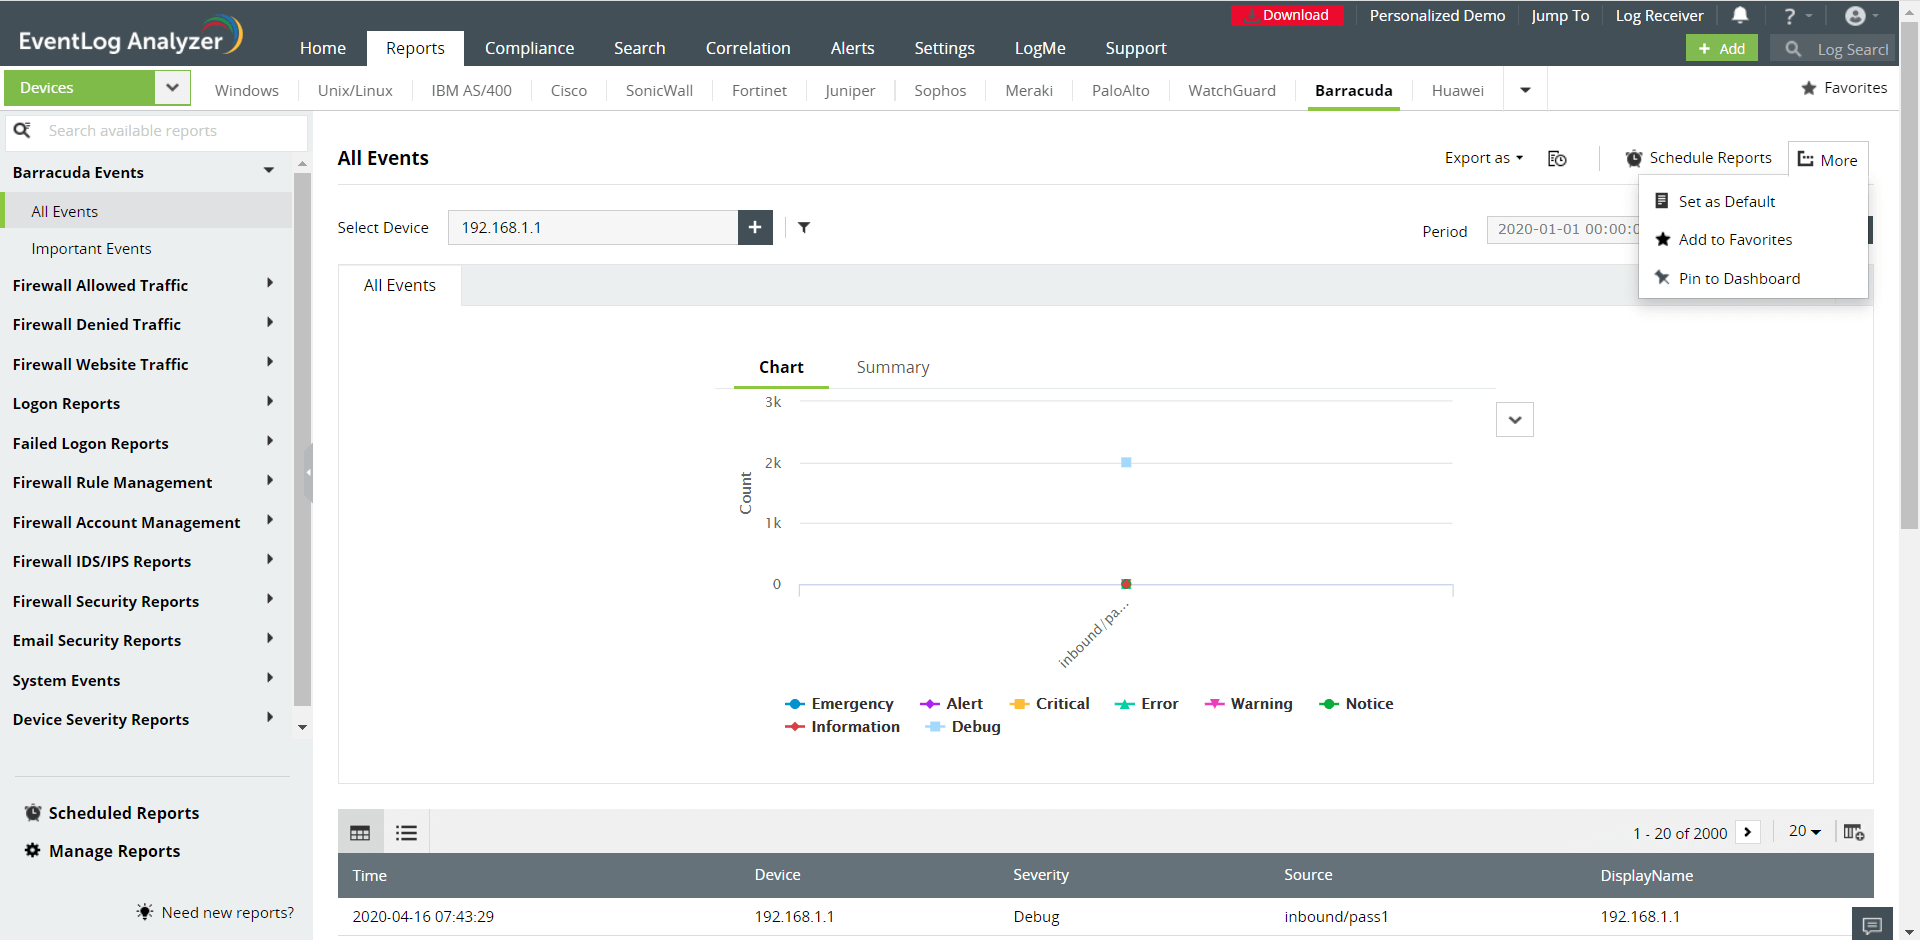Click the plus button beside device field
Image resolution: width=1920 pixels, height=940 pixels.
[x=755, y=227]
